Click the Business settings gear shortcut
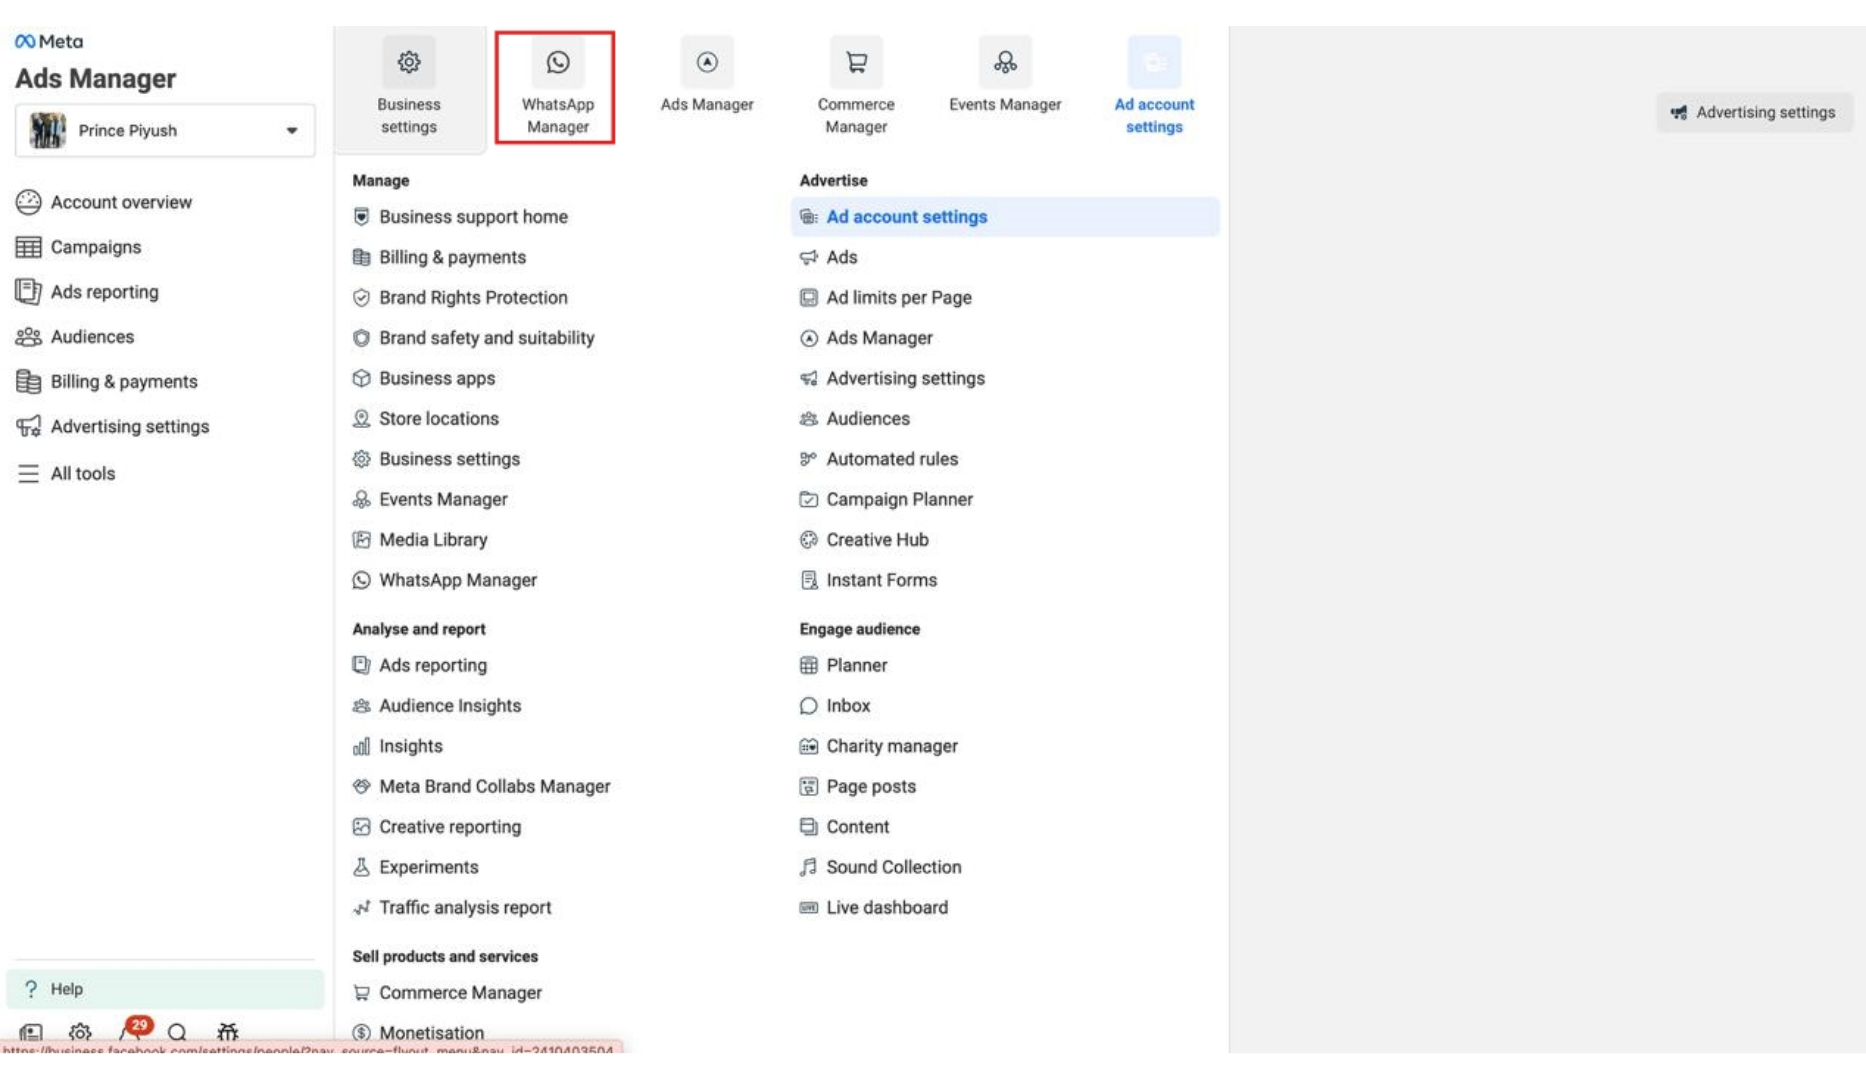The image size is (1866, 1080). pyautogui.click(x=409, y=62)
